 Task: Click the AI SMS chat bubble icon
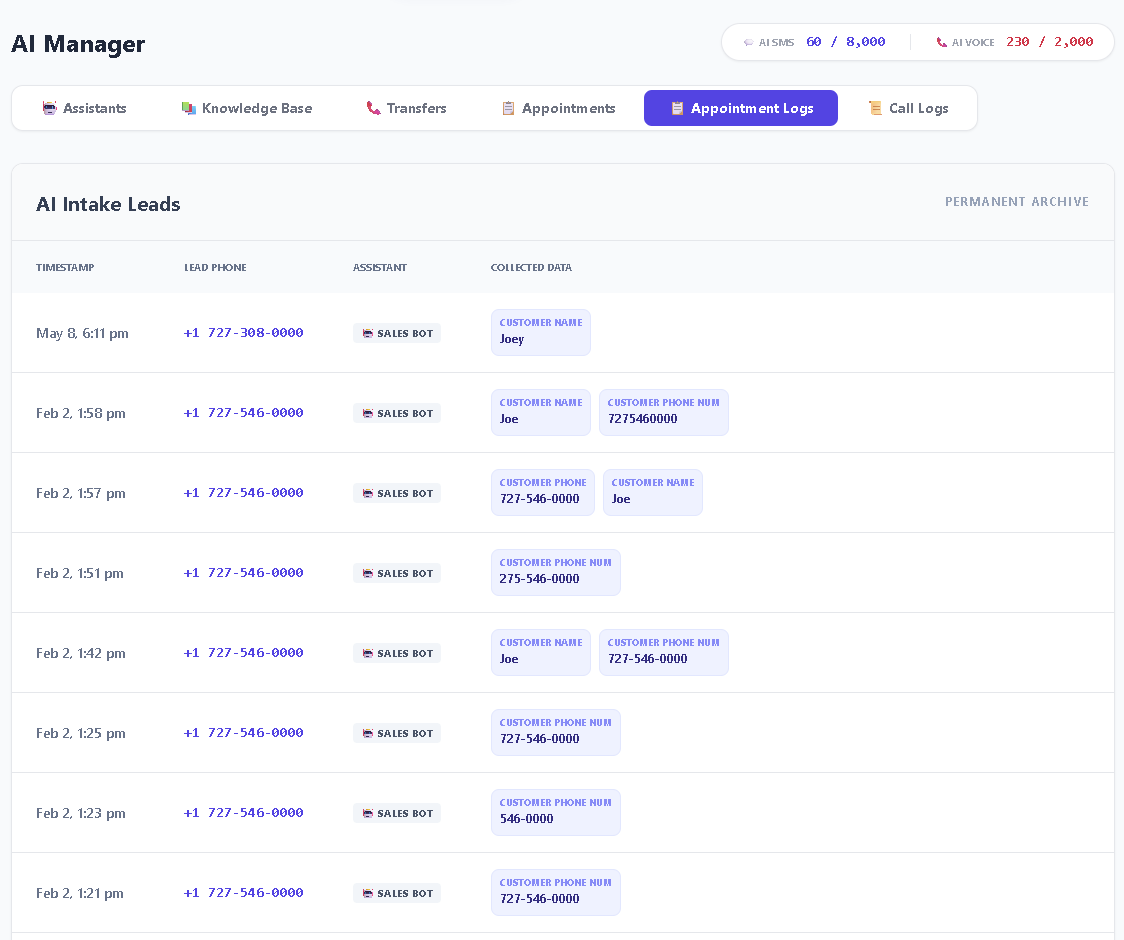(748, 42)
